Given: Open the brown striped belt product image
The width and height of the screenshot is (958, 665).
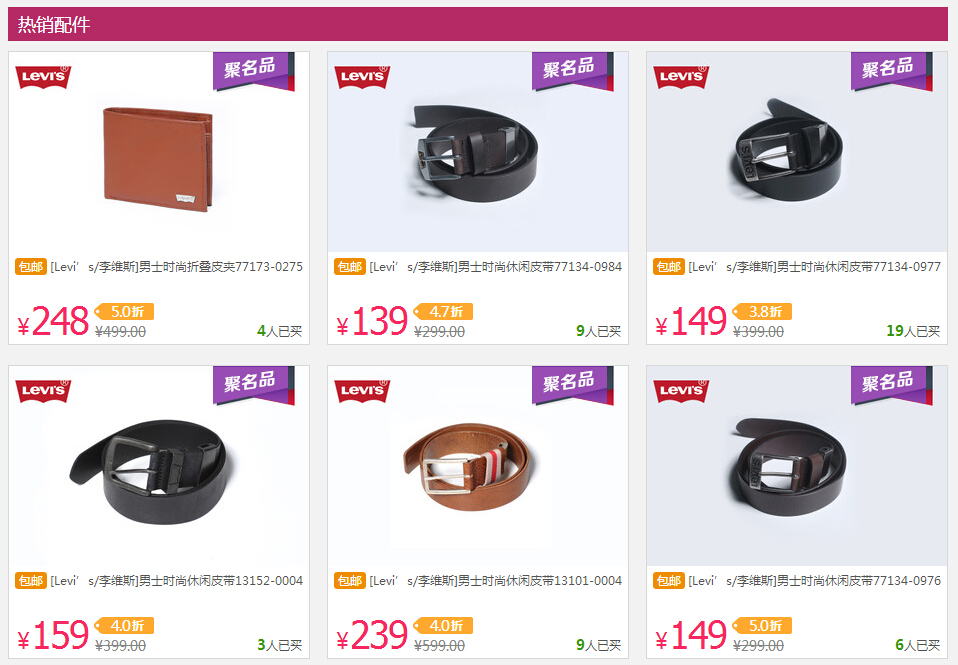Looking at the screenshot, I should pyautogui.click(x=467, y=467).
